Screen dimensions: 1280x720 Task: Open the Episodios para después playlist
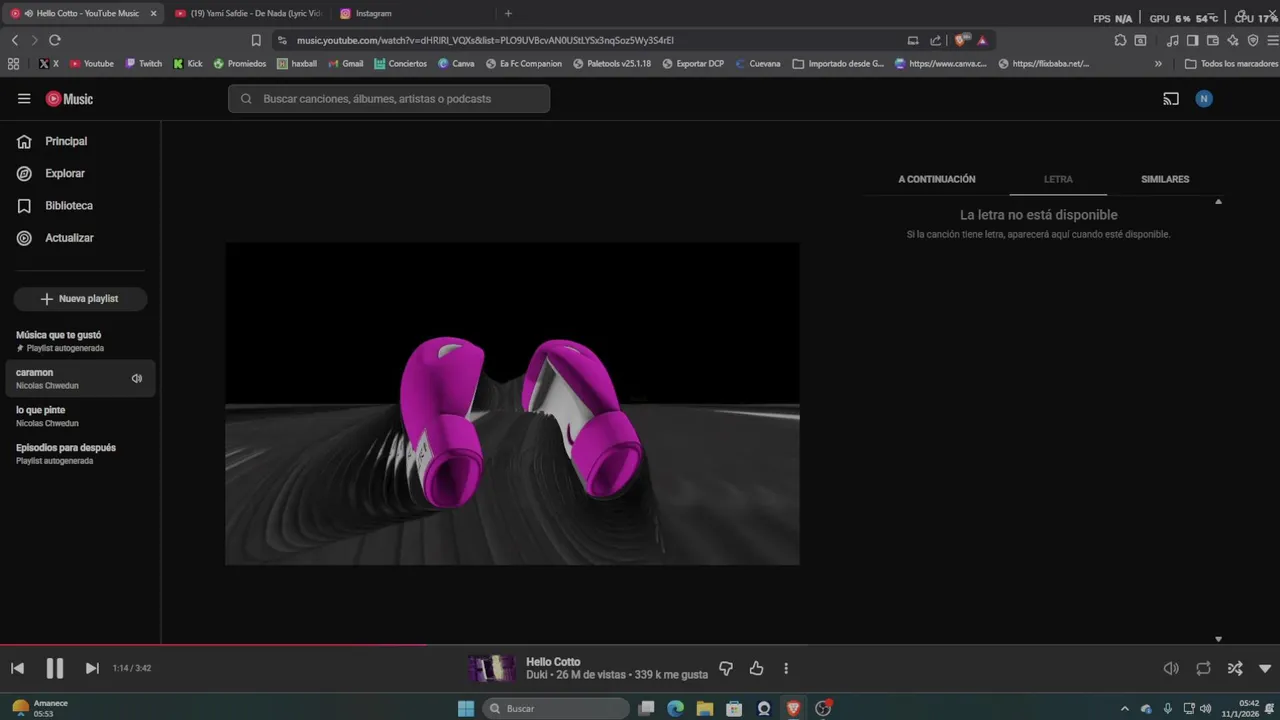[x=80, y=454]
